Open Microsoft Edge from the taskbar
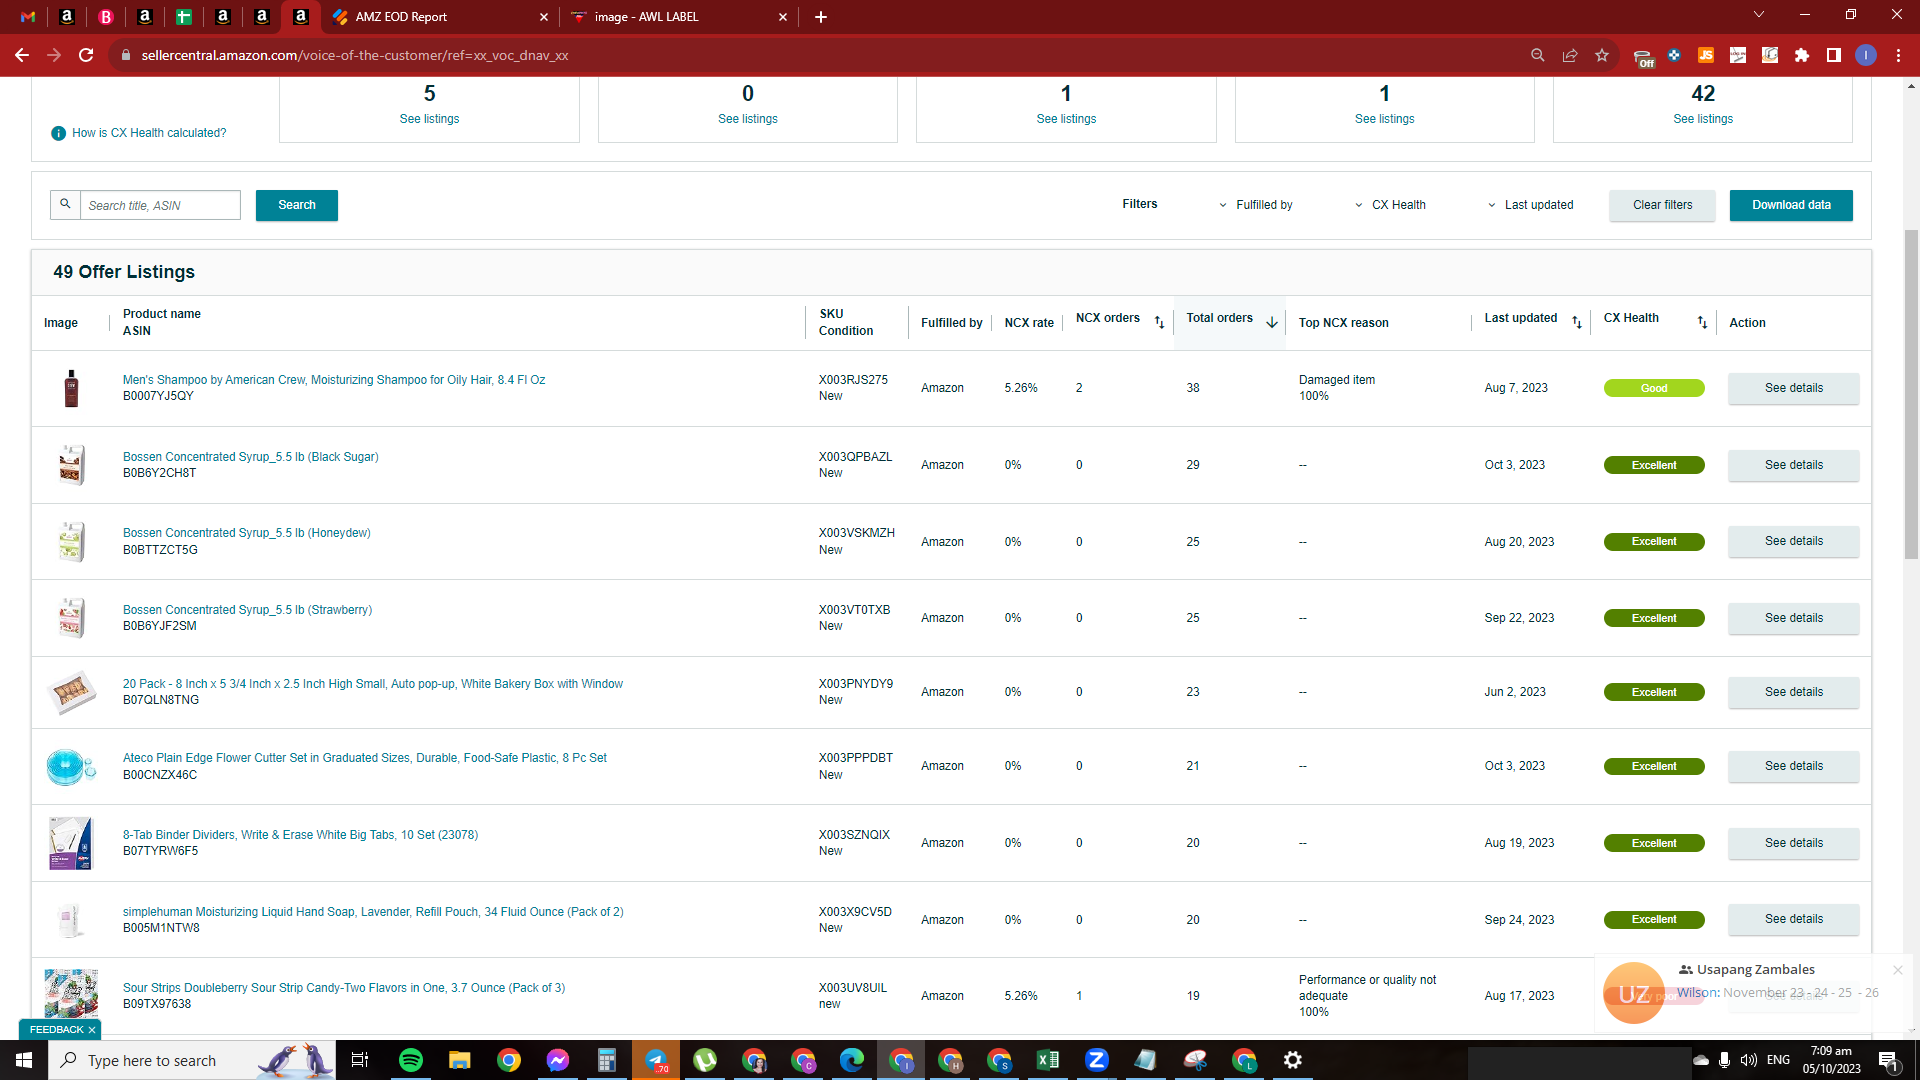The height and width of the screenshot is (1080, 1920). point(852,1060)
